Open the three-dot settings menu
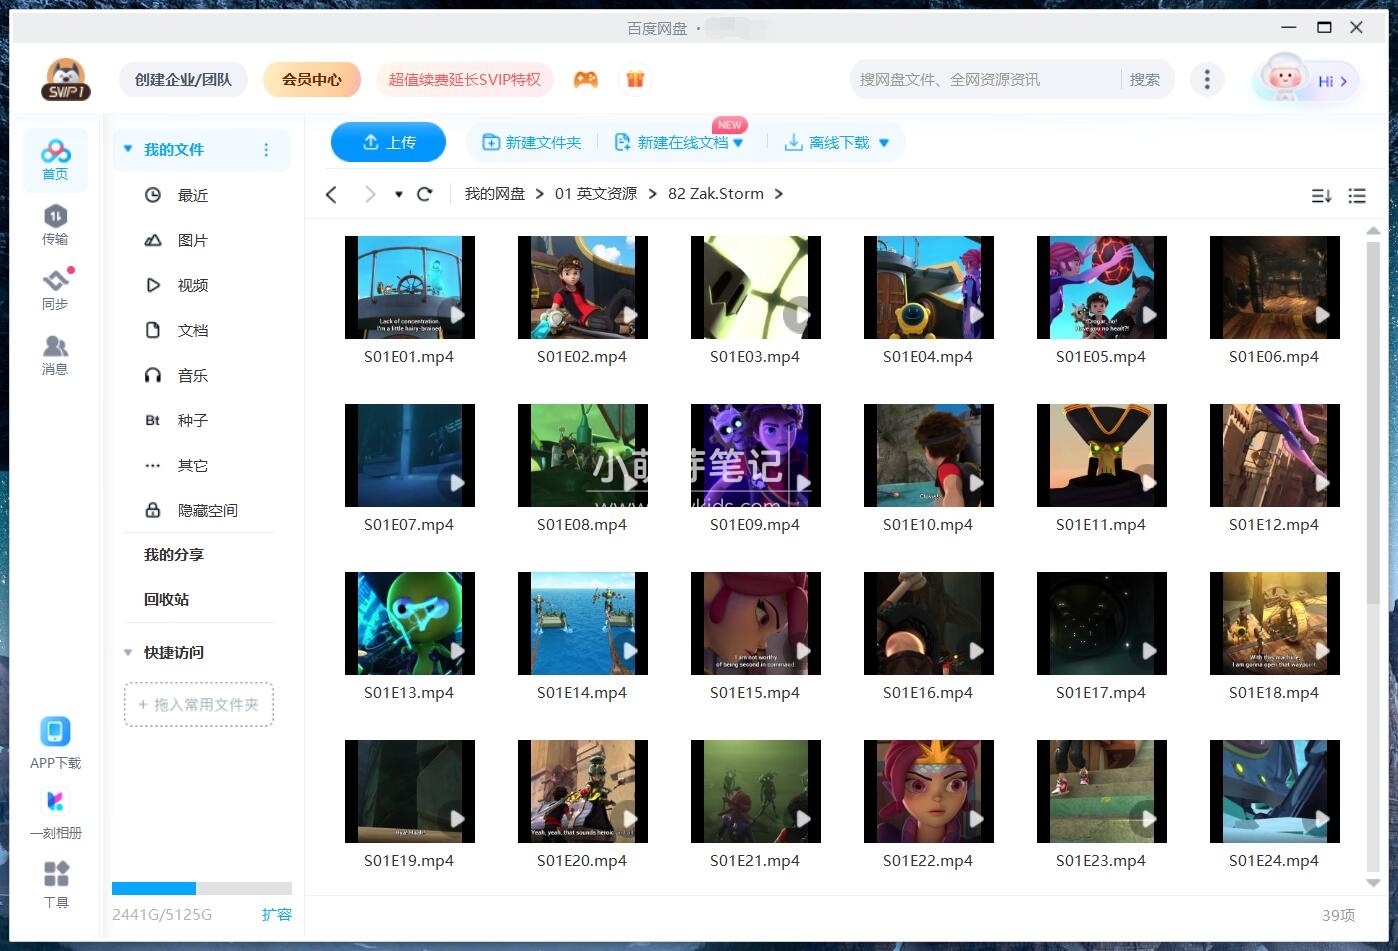Screen dimensions: 1398x951 (1207, 78)
